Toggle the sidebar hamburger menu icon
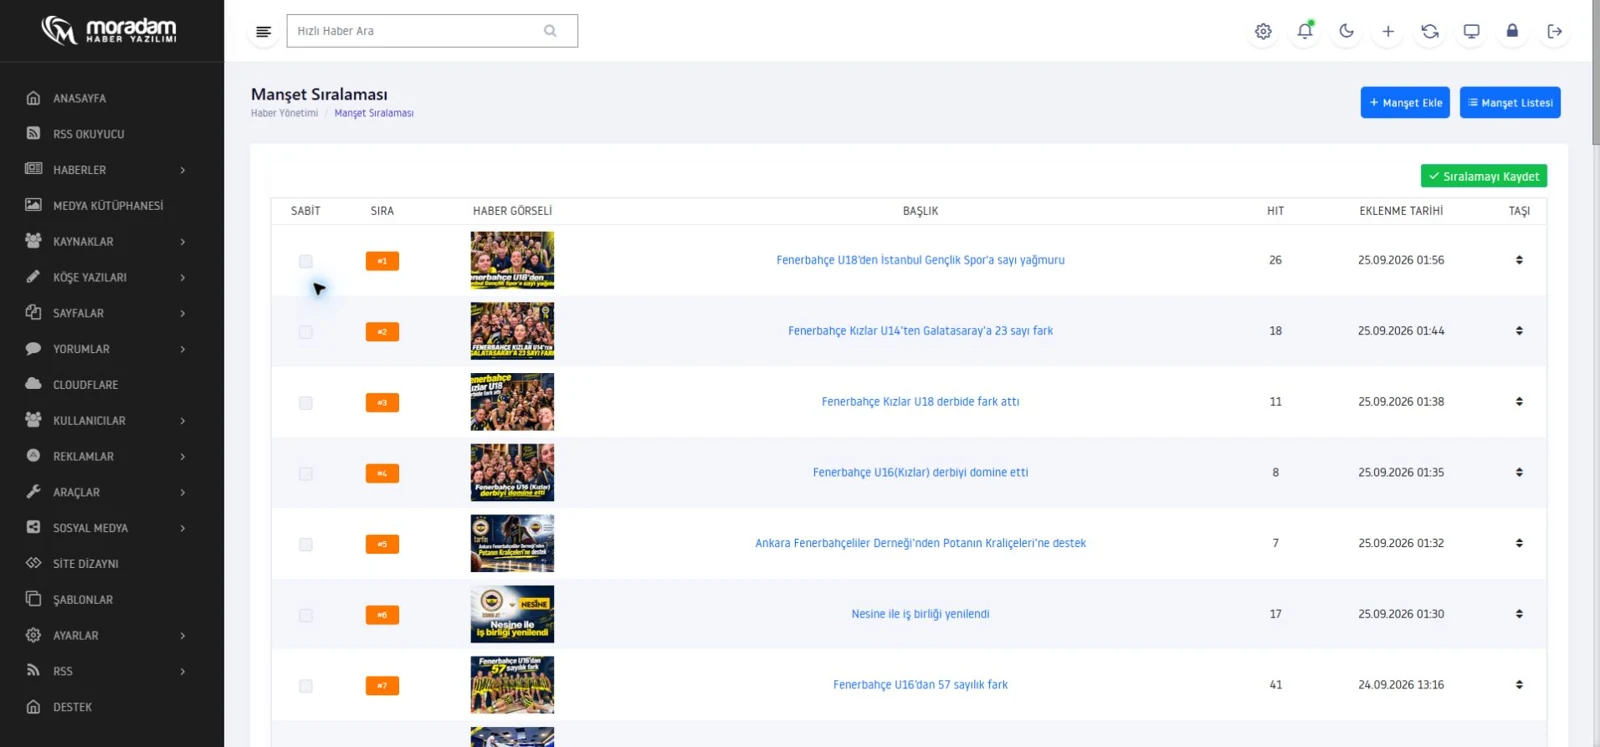Image resolution: width=1600 pixels, height=747 pixels. pos(263,32)
